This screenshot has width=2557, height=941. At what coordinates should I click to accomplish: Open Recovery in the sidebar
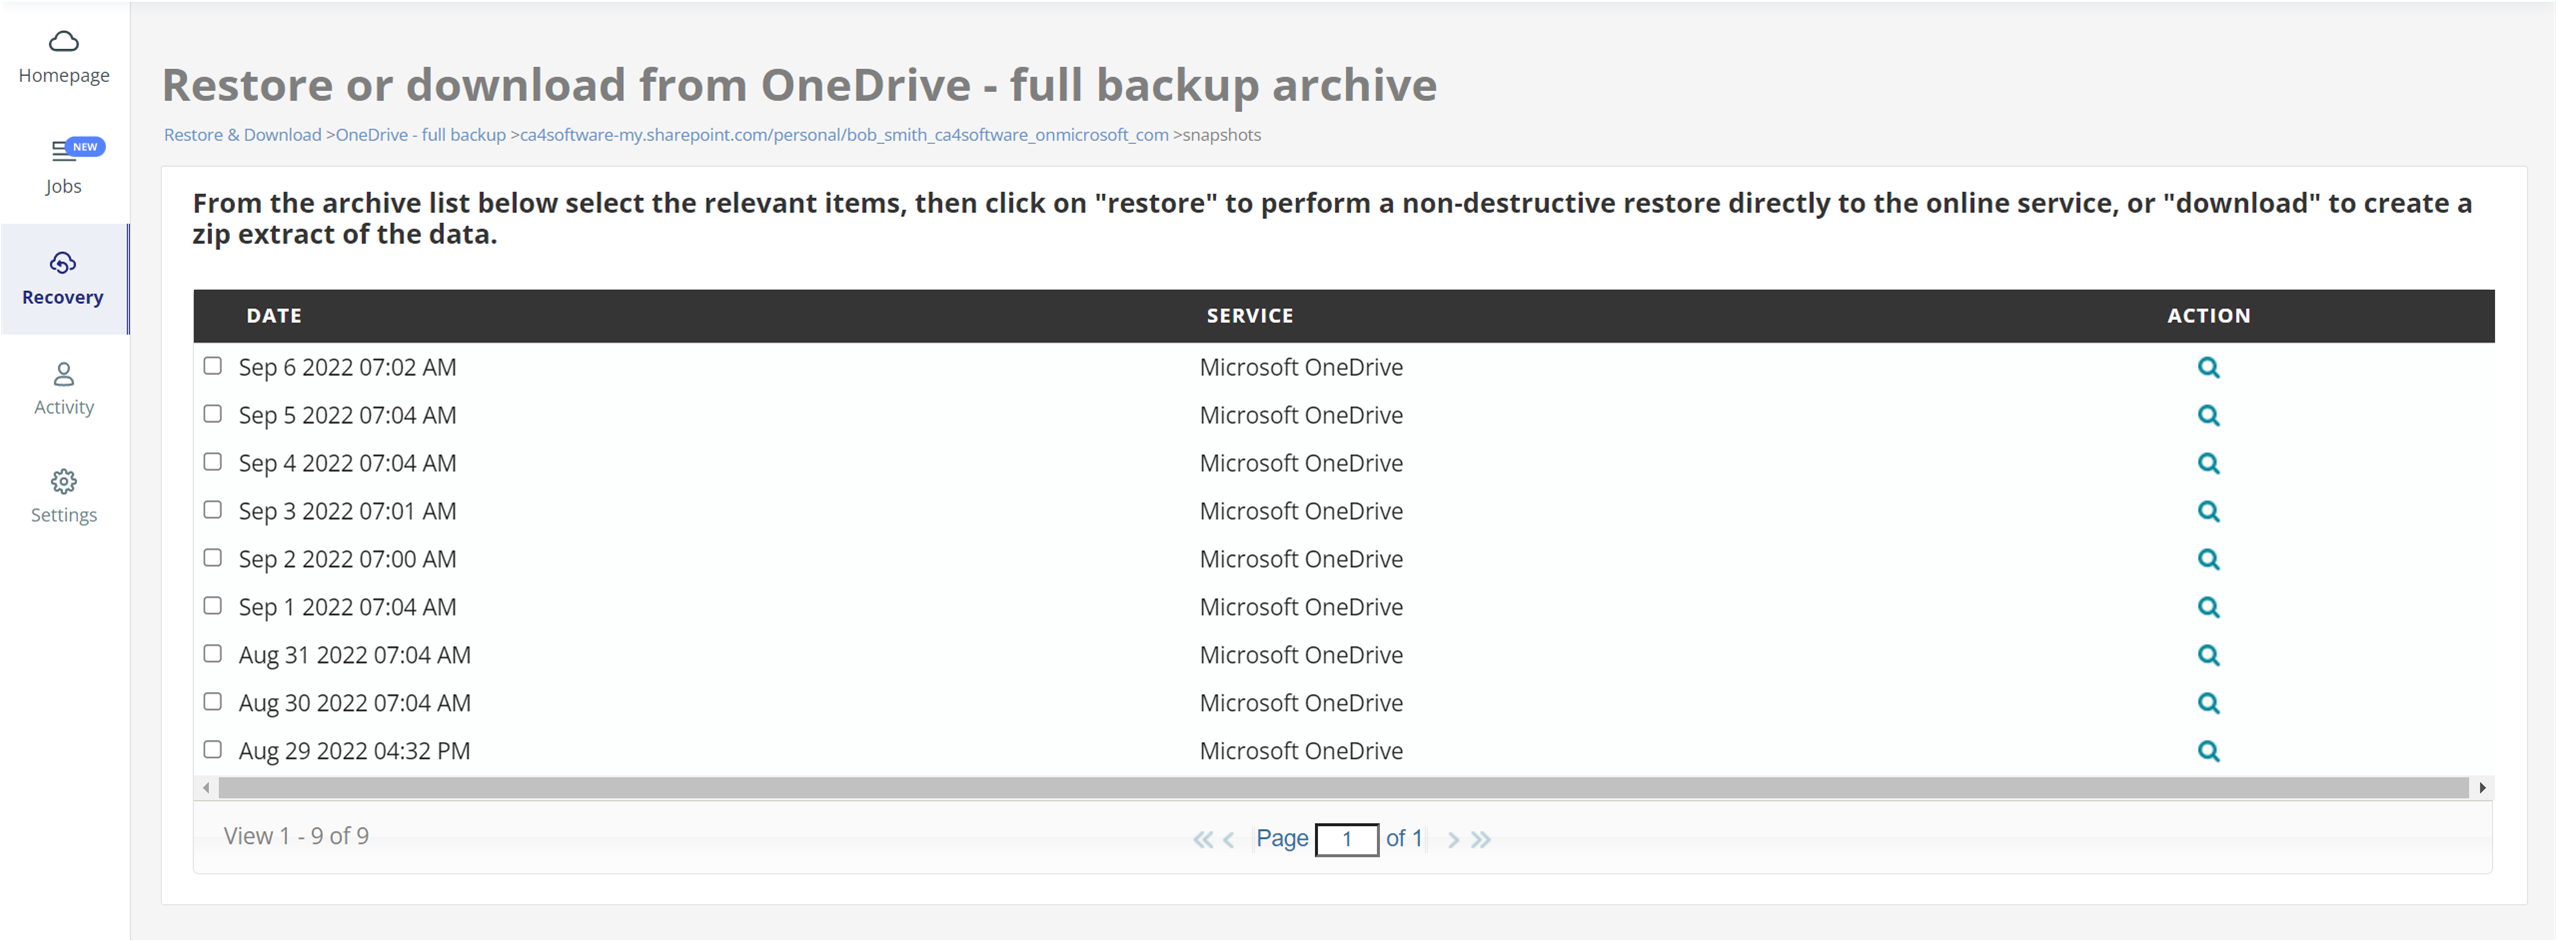pyautogui.click(x=64, y=279)
